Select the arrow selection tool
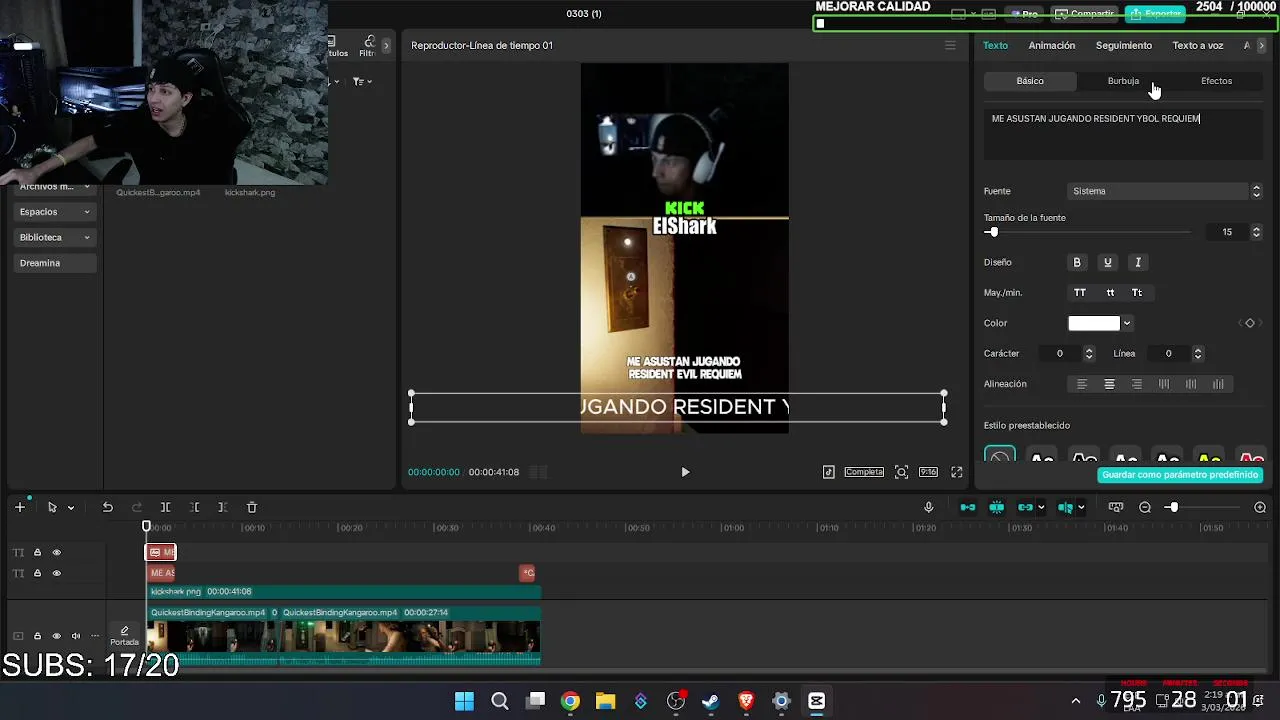Image resolution: width=1280 pixels, height=720 pixels. (x=52, y=507)
